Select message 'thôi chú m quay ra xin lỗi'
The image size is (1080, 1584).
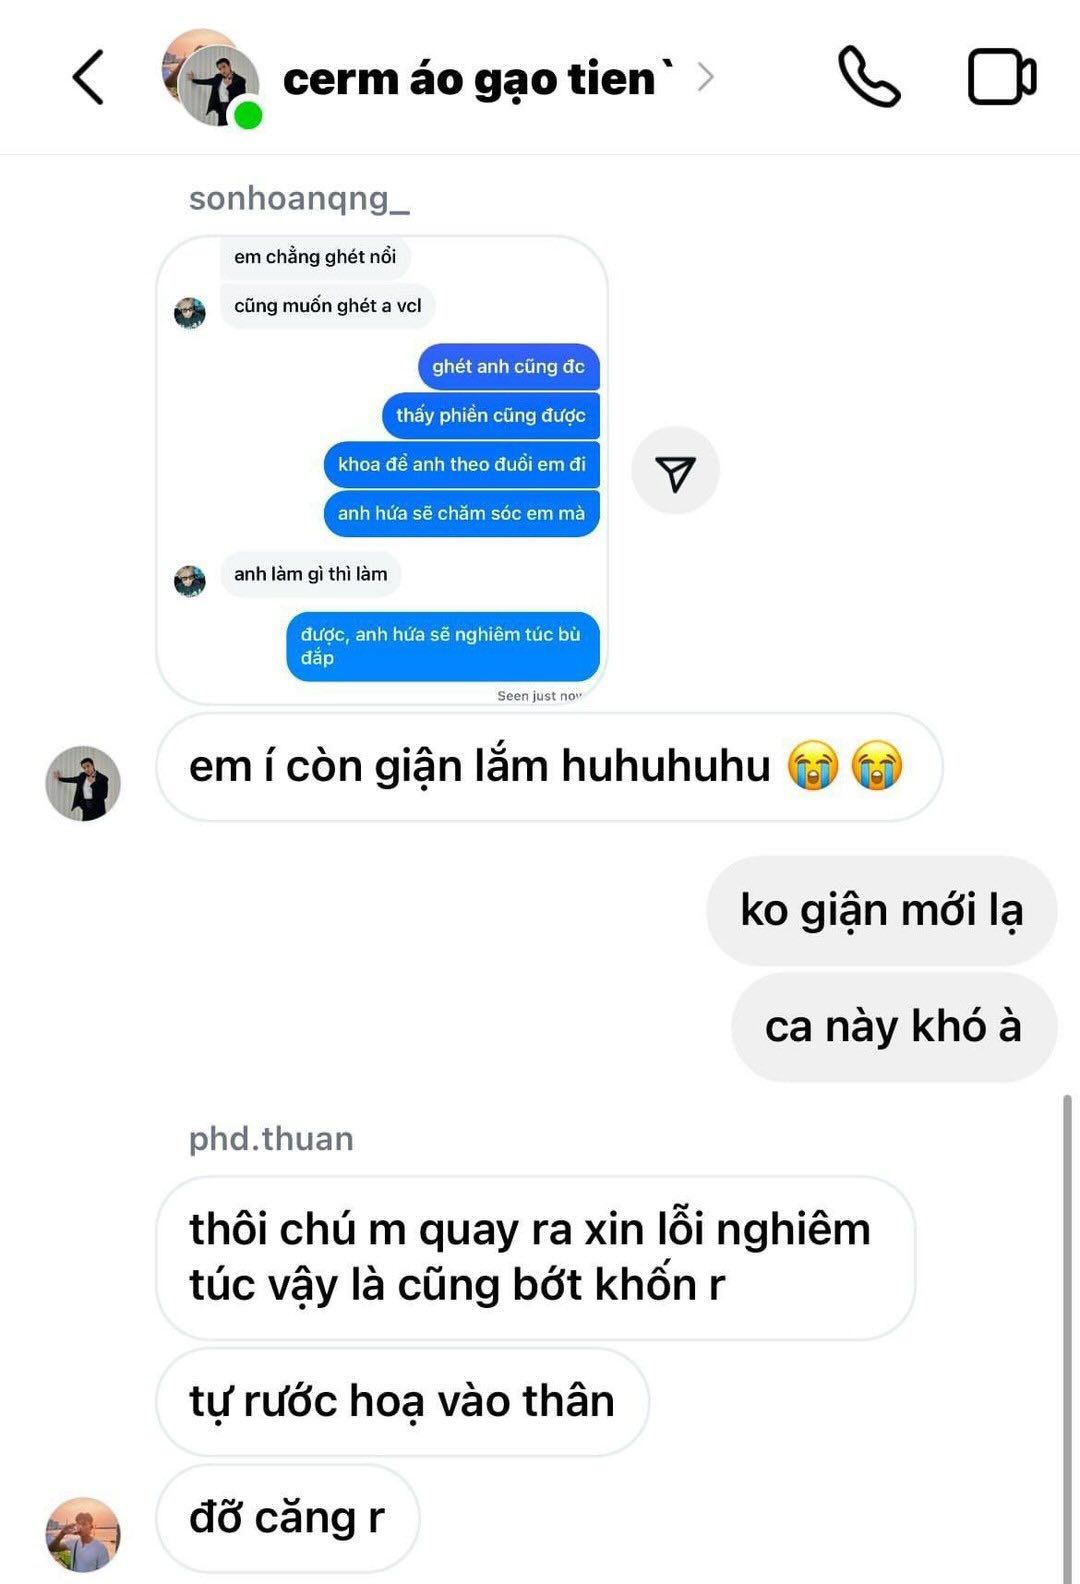pyautogui.click(x=535, y=1258)
